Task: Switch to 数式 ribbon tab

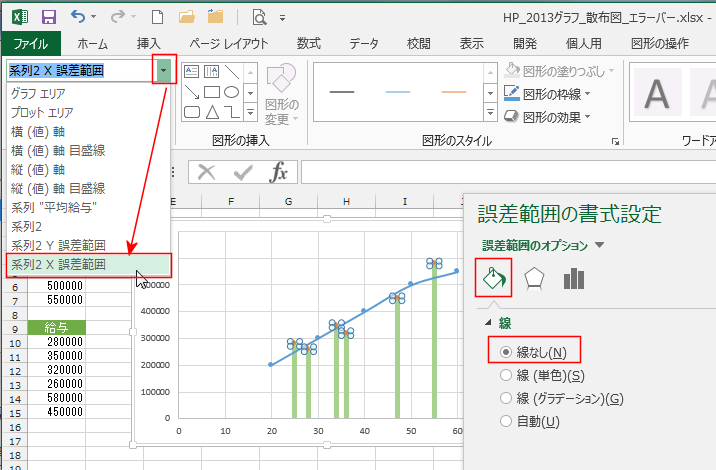Action: [x=309, y=44]
